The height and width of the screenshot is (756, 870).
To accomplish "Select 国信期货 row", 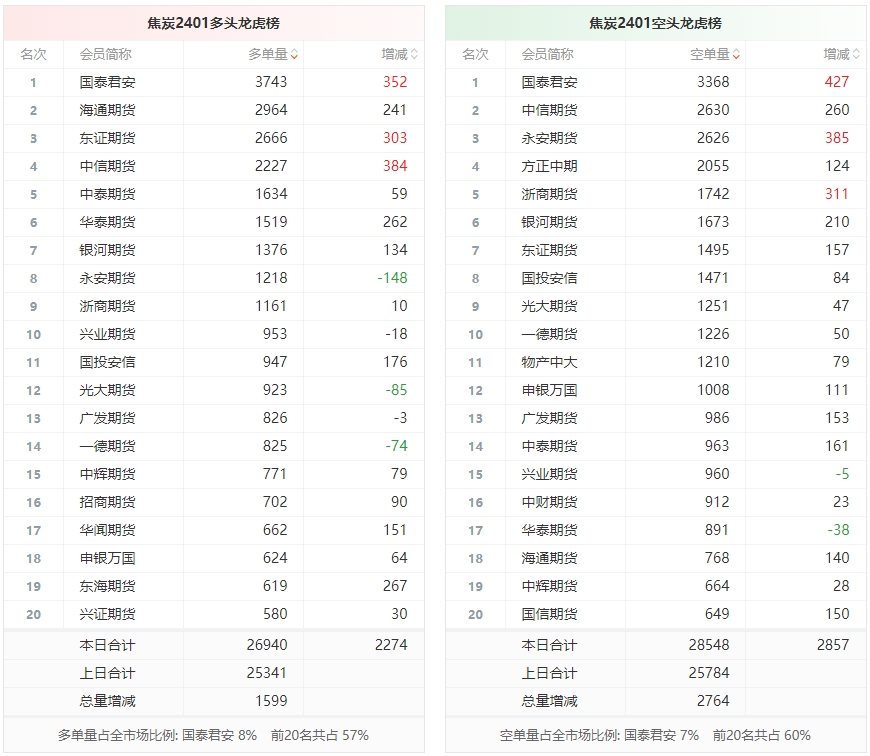I will click(x=655, y=614).
